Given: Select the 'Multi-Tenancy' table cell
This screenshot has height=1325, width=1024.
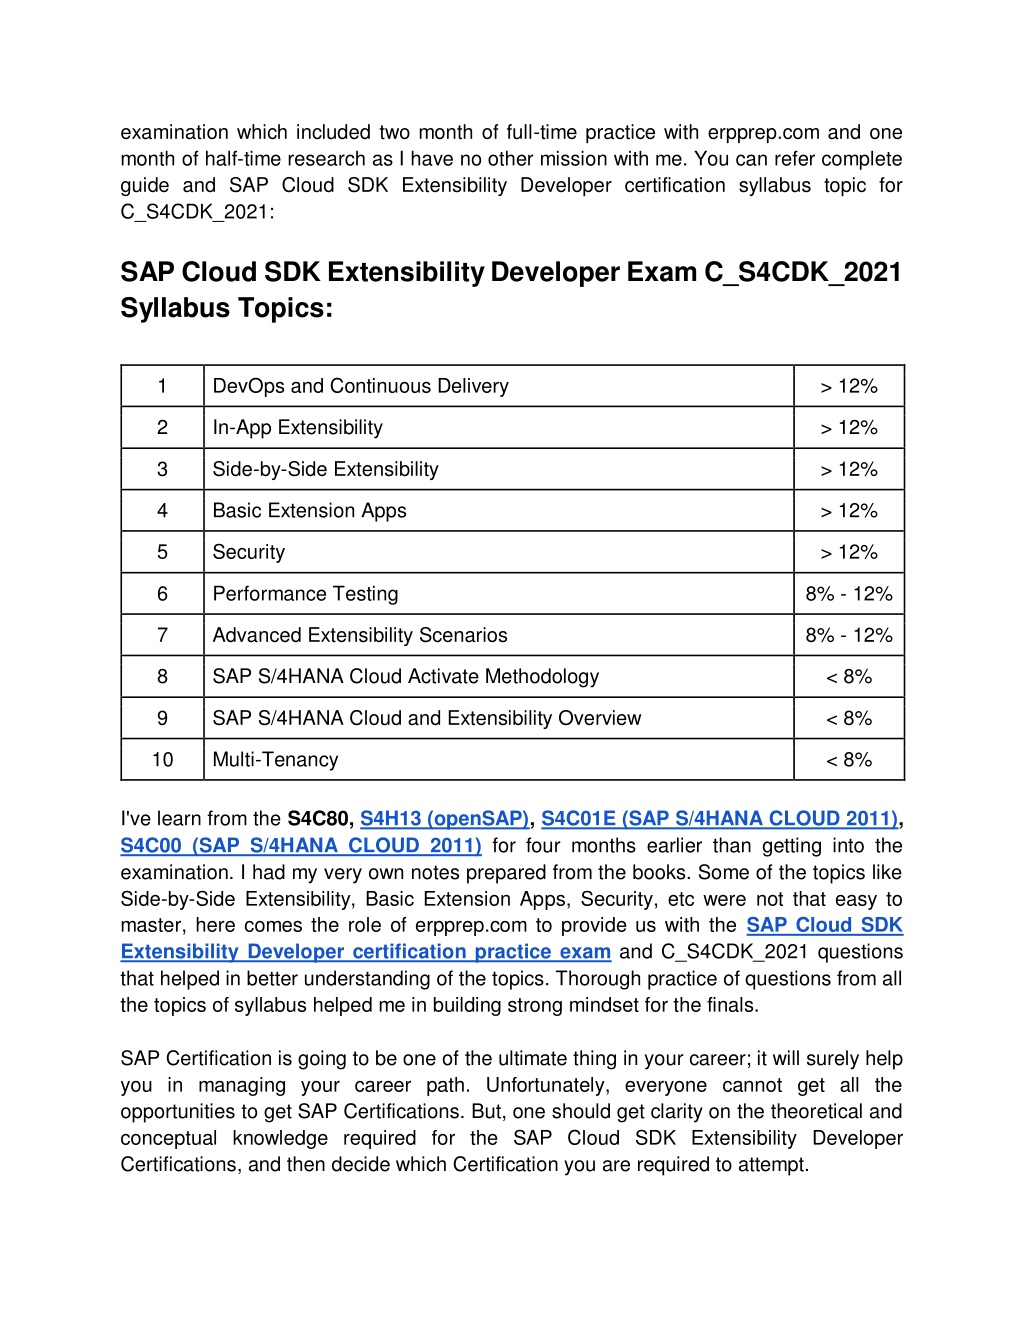Looking at the screenshot, I should pyautogui.click(x=499, y=760).
